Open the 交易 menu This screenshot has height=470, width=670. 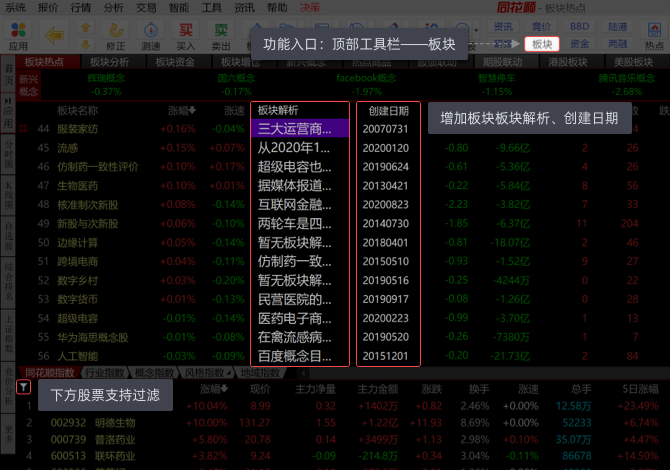(146, 8)
